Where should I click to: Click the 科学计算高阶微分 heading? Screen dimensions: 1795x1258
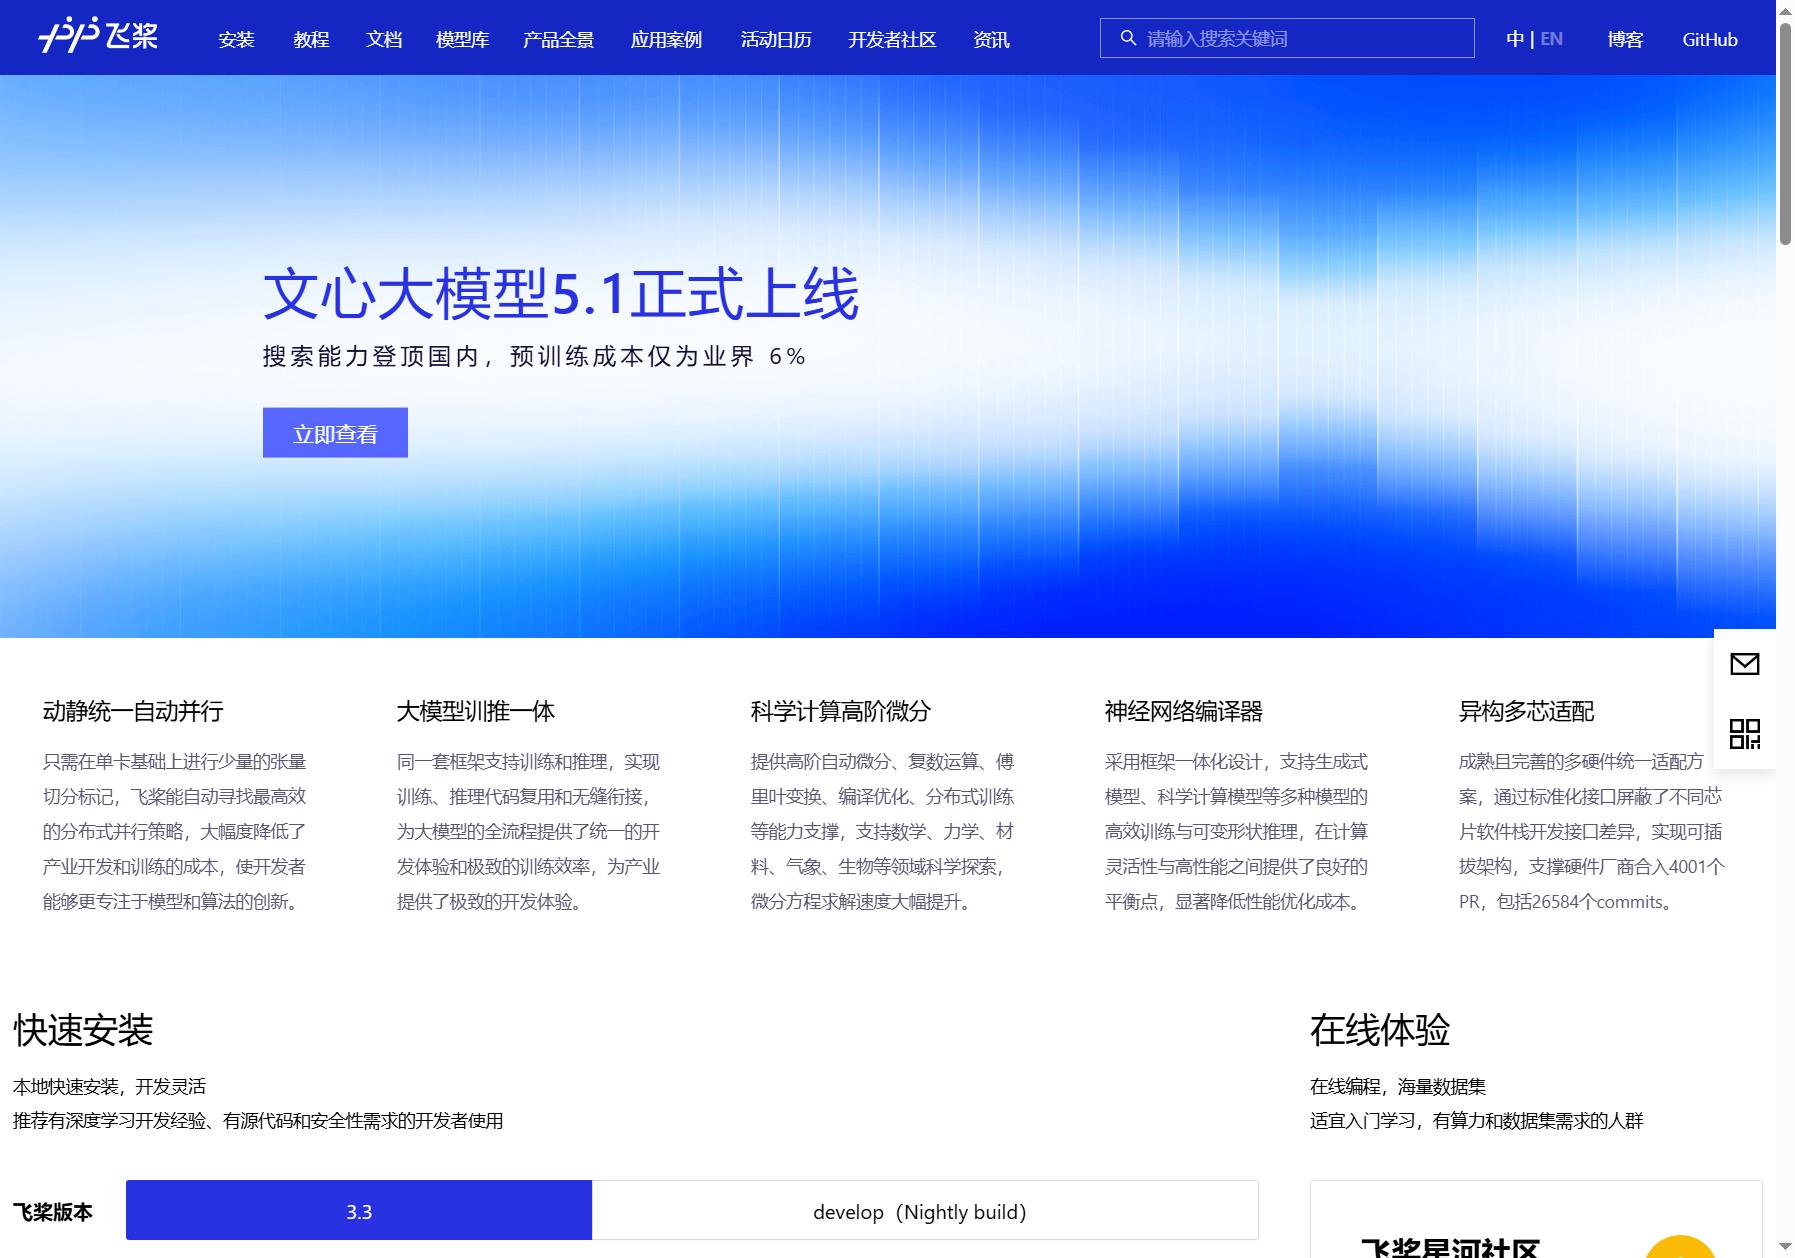coord(841,711)
